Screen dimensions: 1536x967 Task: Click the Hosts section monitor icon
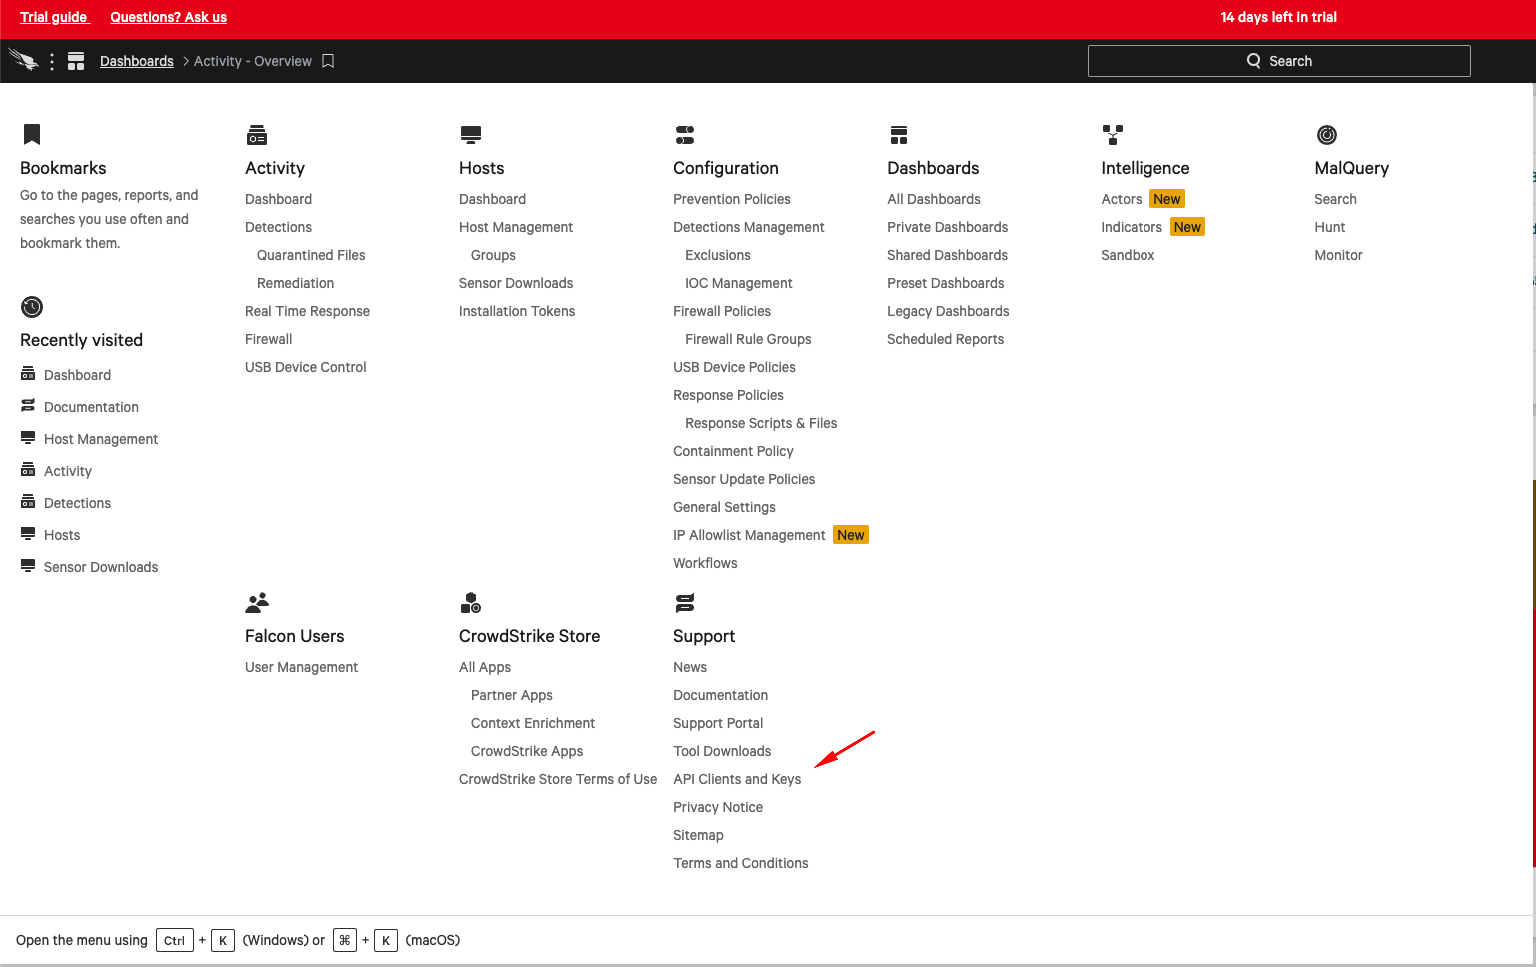pyautogui.click(x=471, y=135)
